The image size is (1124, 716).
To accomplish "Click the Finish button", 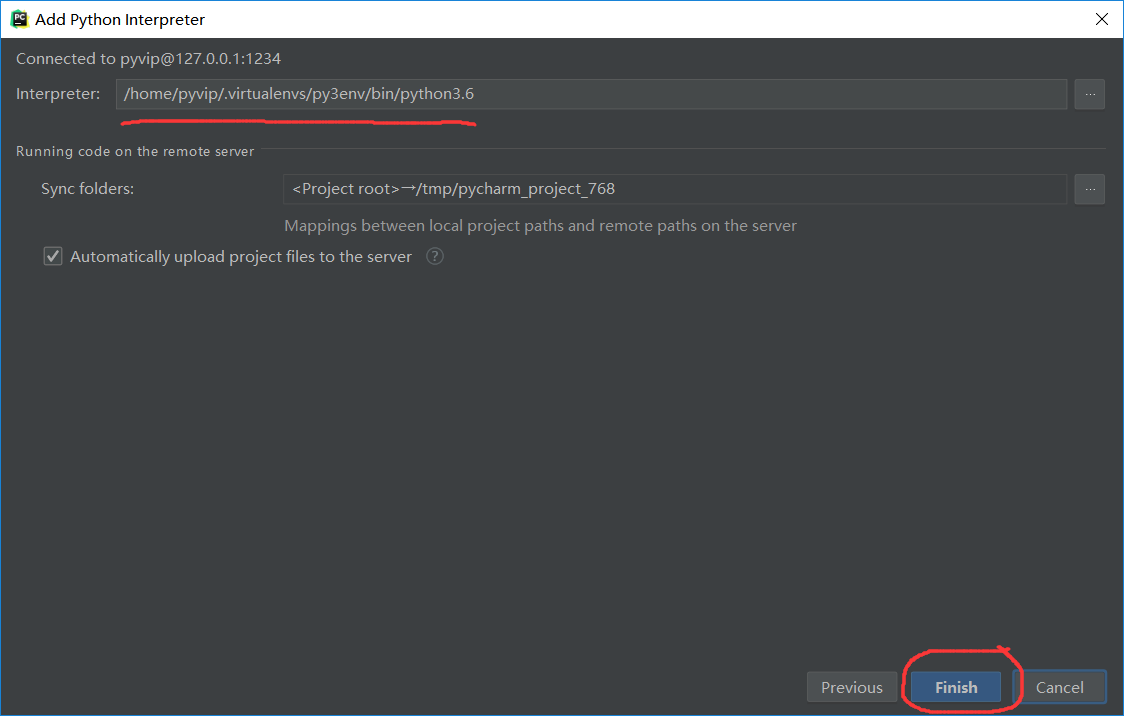I will (x=956, y=687).
